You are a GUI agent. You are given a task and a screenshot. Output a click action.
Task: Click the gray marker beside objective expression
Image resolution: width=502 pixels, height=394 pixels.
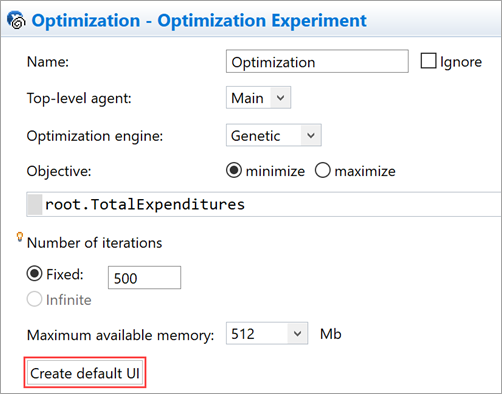click(35, 204)
